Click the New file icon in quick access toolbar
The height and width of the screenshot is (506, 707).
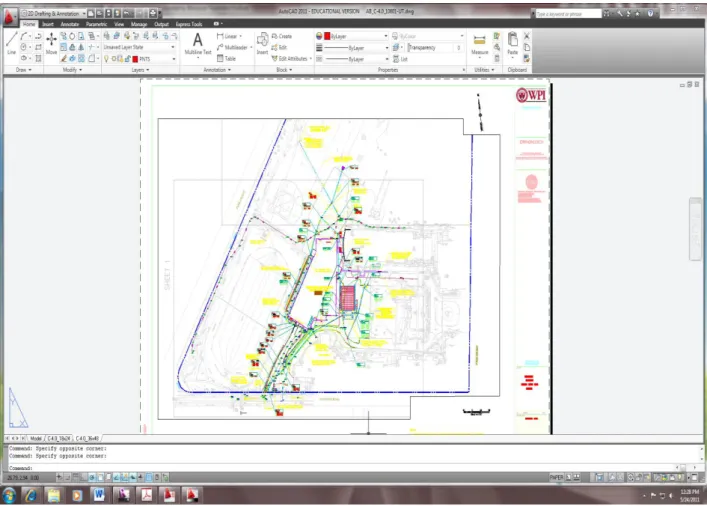(x=91, y=13)
